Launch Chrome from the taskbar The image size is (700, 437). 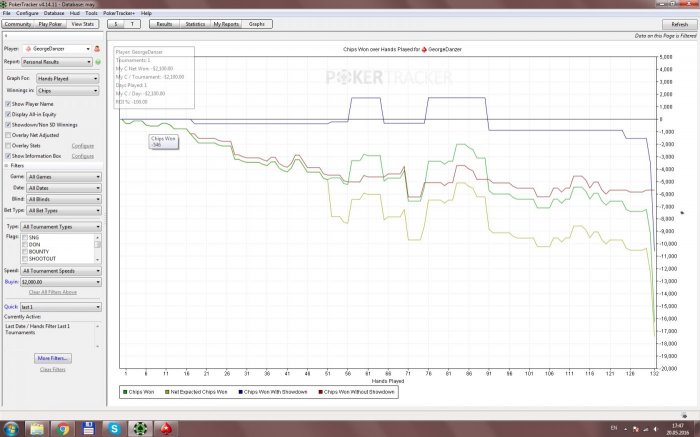coord(62,428)
